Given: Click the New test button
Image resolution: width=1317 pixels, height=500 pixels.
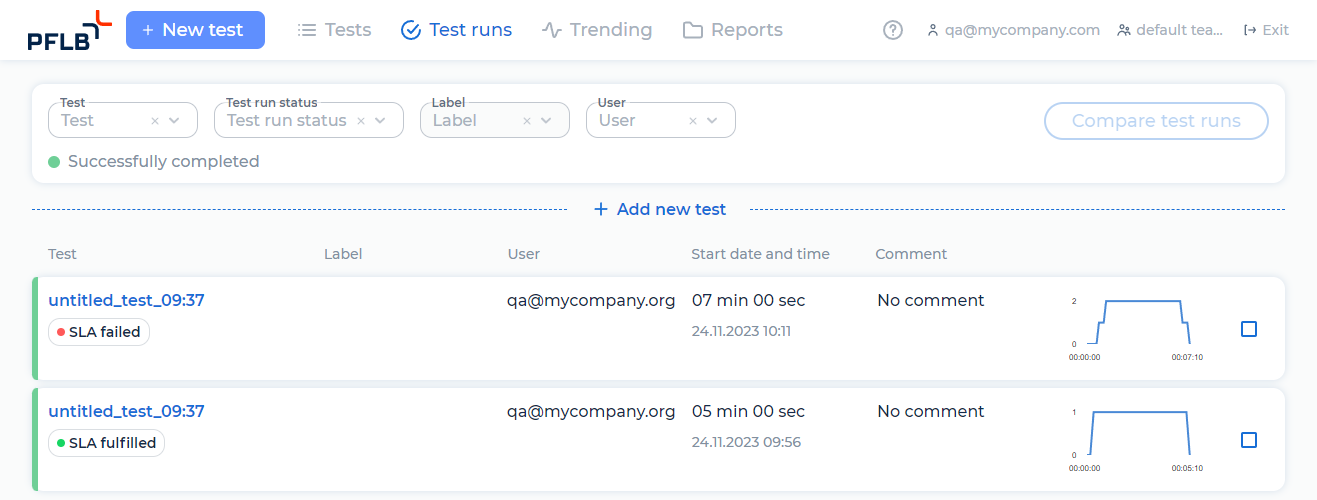Looking at the screenshot, I should click(195, 30).
